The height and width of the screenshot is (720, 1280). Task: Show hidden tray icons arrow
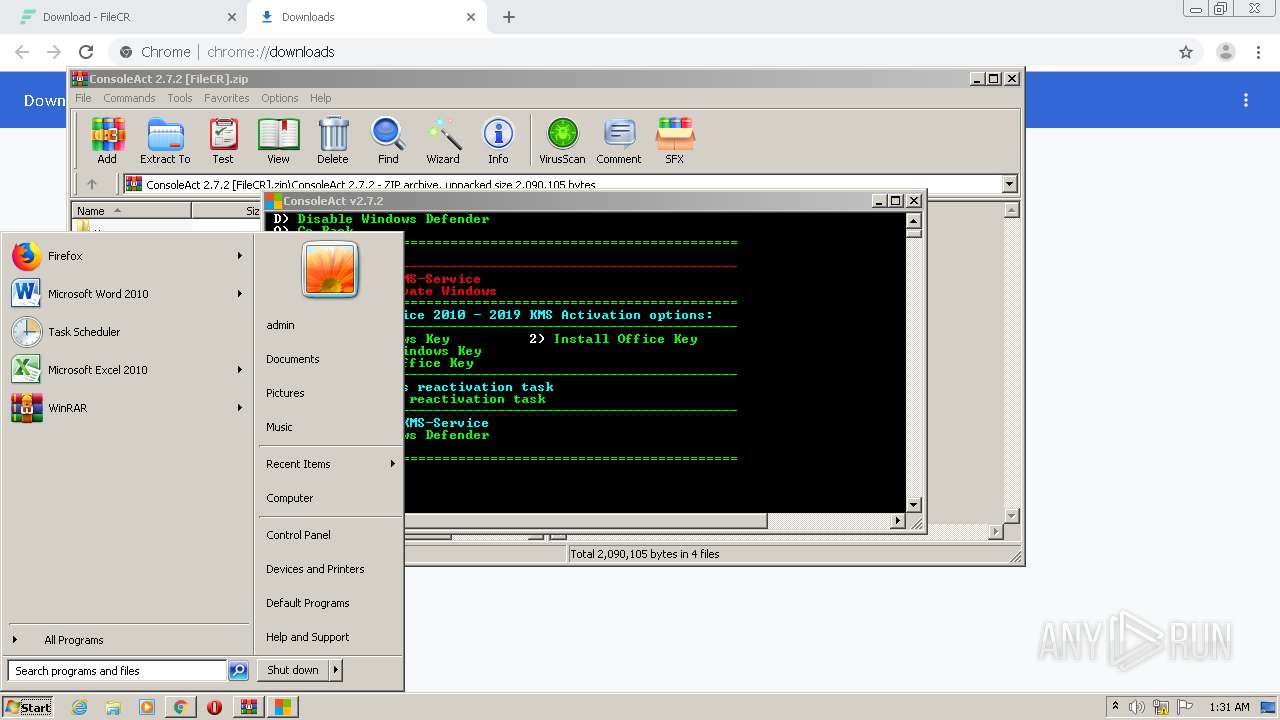click(x=1115, y=707)
